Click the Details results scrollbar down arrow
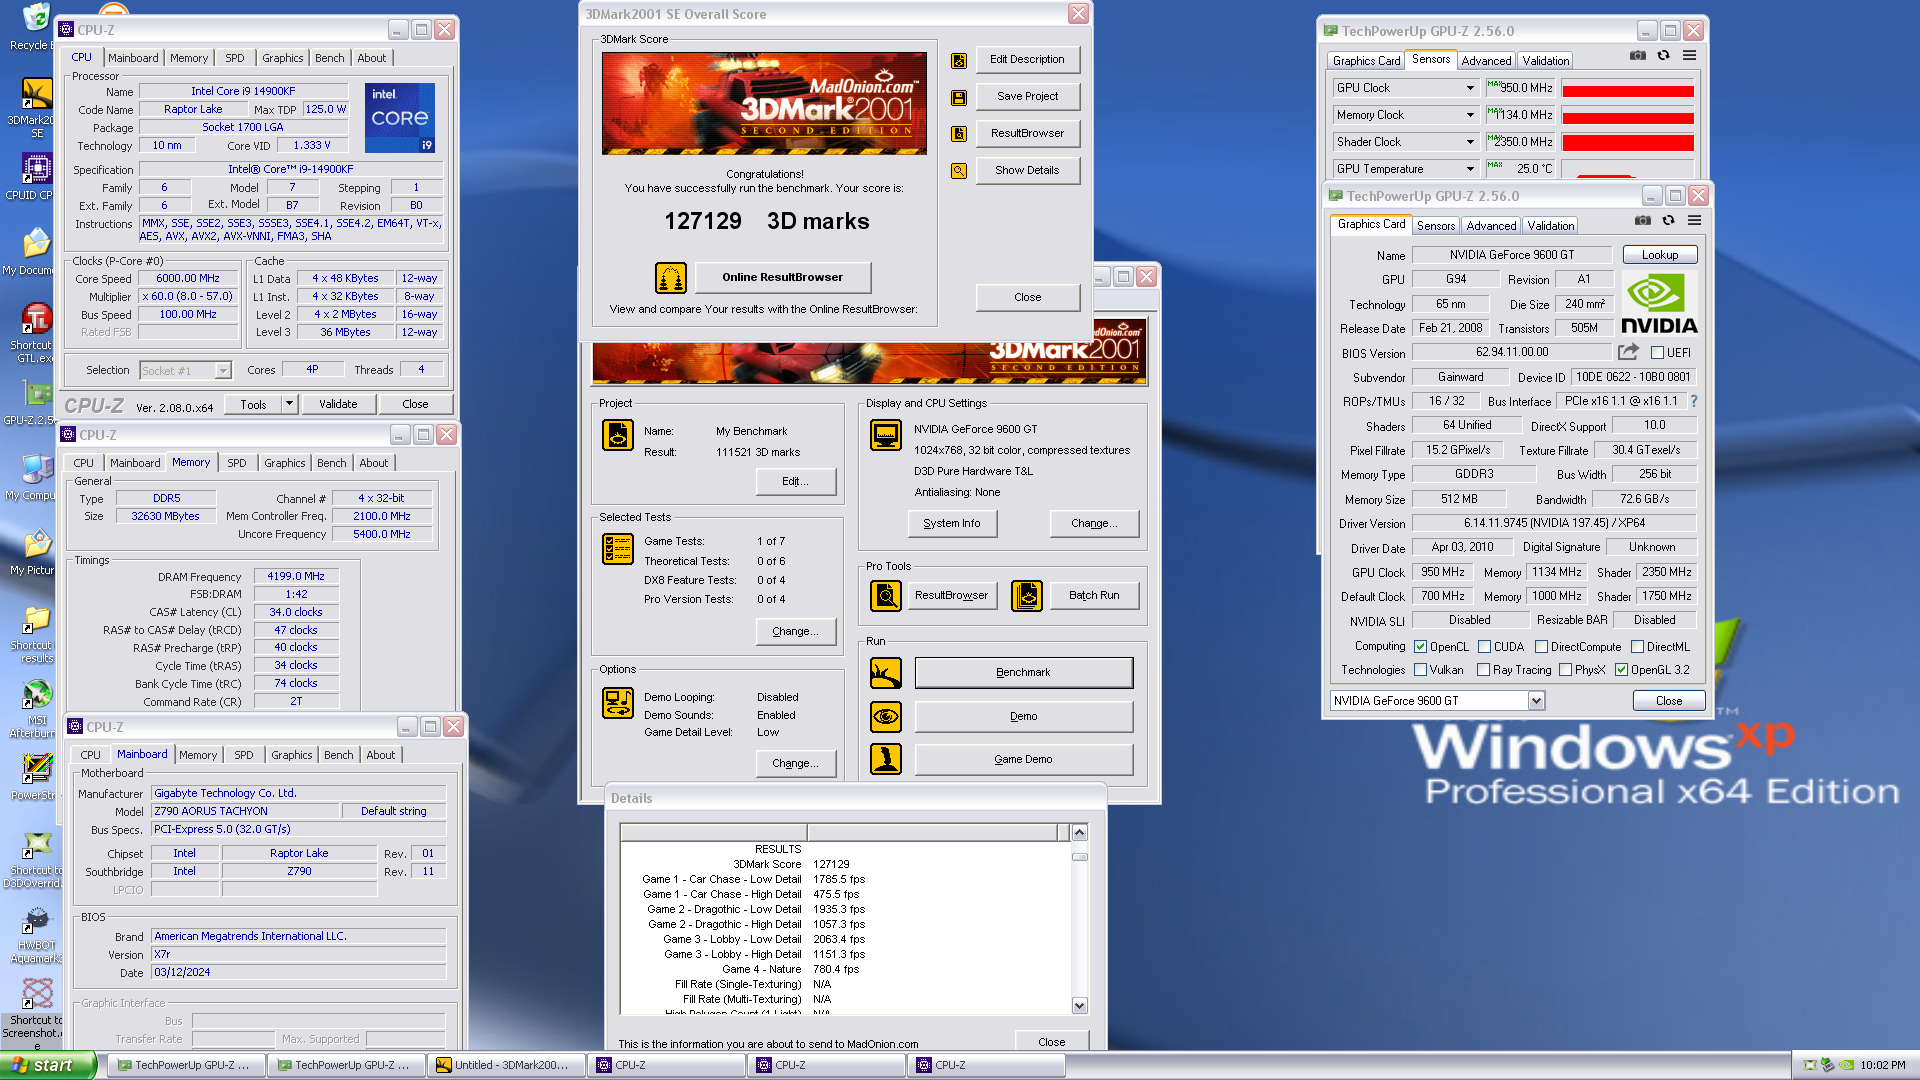Screen dimensions: 1920x1080 tap(1079, 1006)
